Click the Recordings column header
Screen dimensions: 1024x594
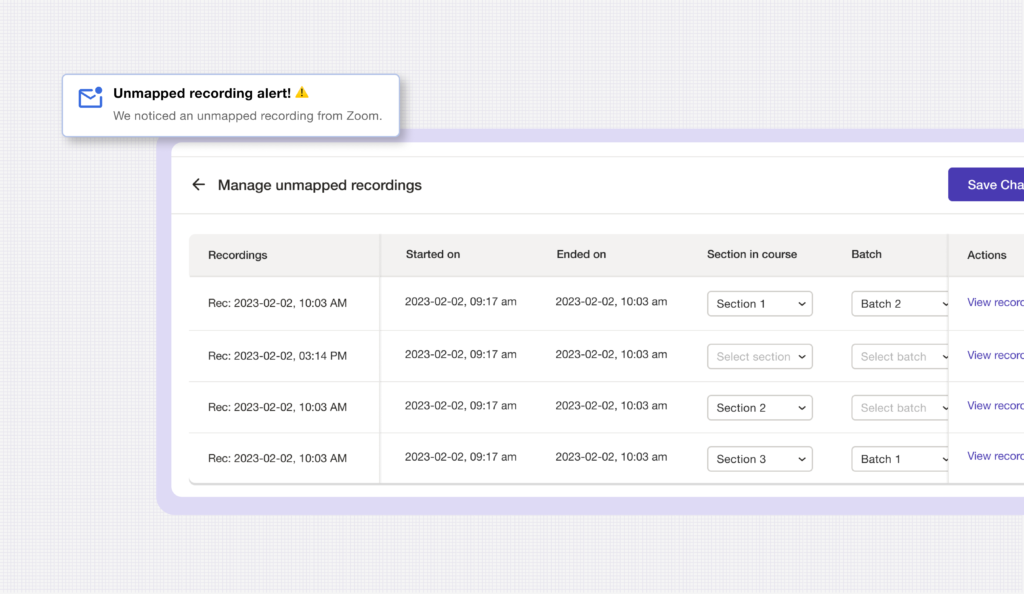[x=238, y=255]
